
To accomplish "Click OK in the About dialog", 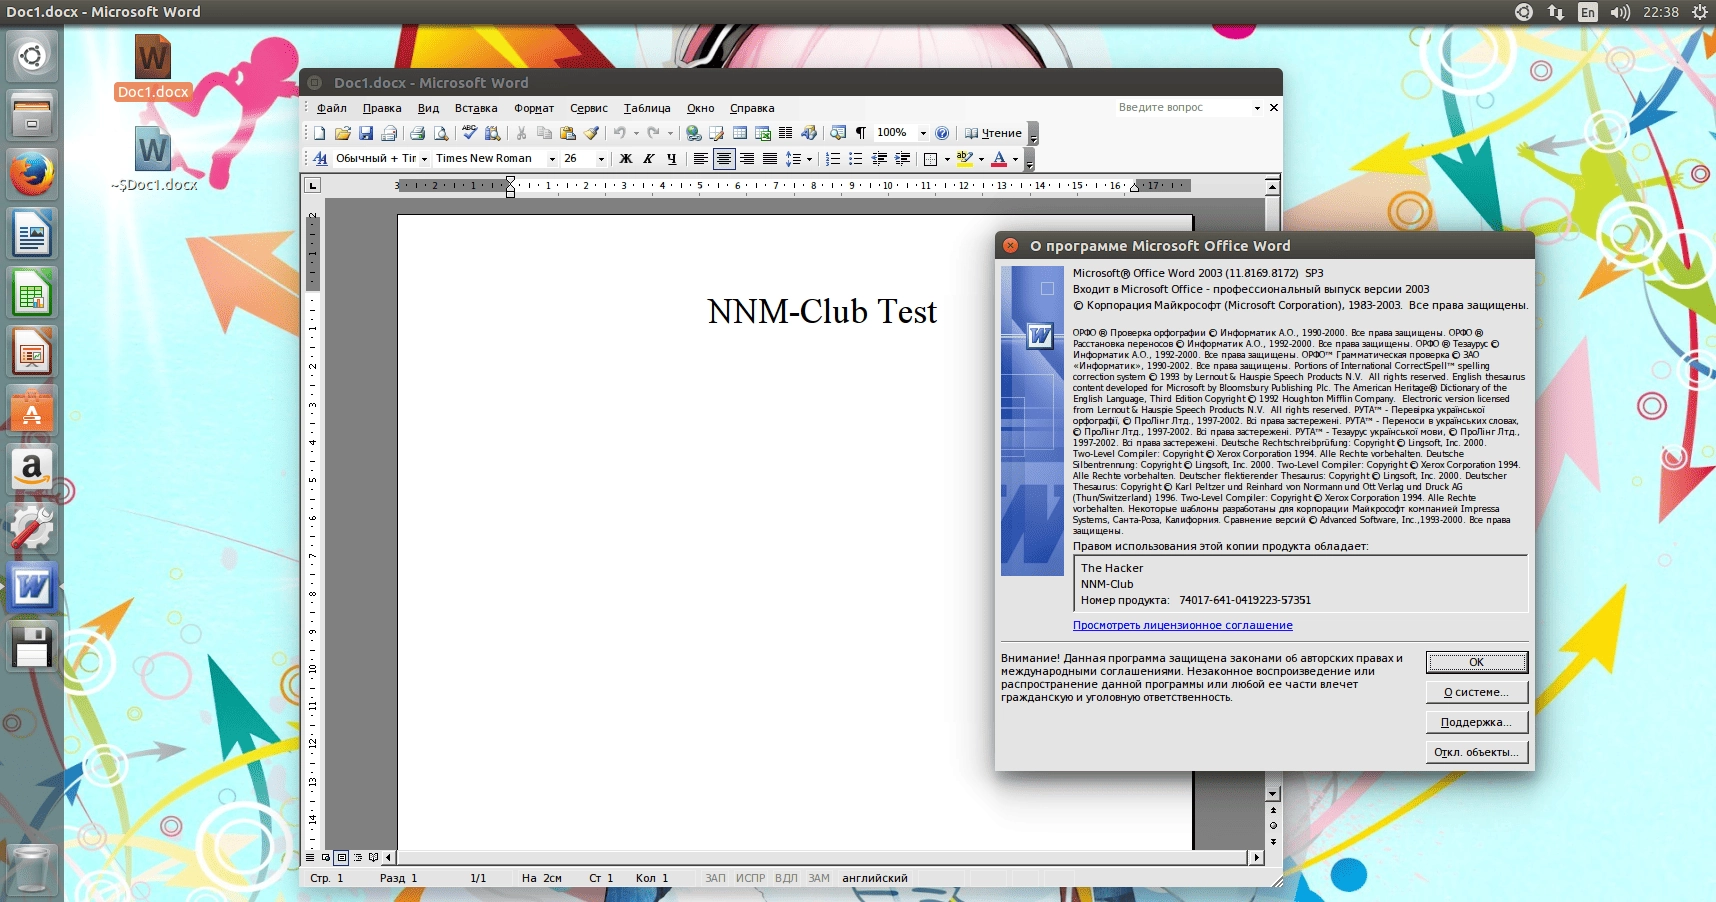I will (x=1476, y=662).
